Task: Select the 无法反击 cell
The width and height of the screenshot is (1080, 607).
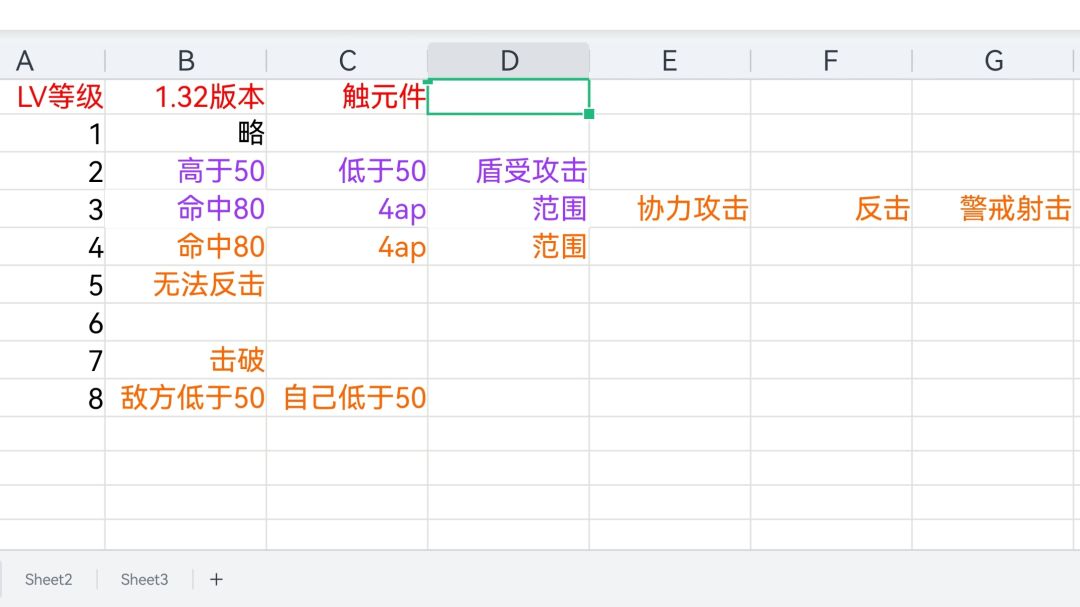Action: point(208,285)
